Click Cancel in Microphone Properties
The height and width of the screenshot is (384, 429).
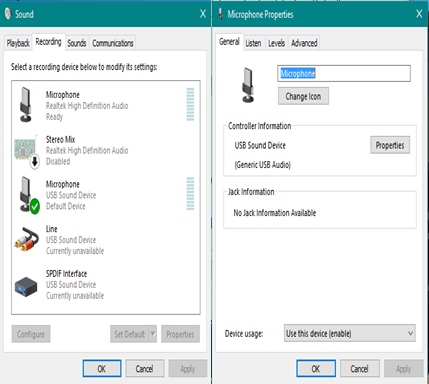359,369
